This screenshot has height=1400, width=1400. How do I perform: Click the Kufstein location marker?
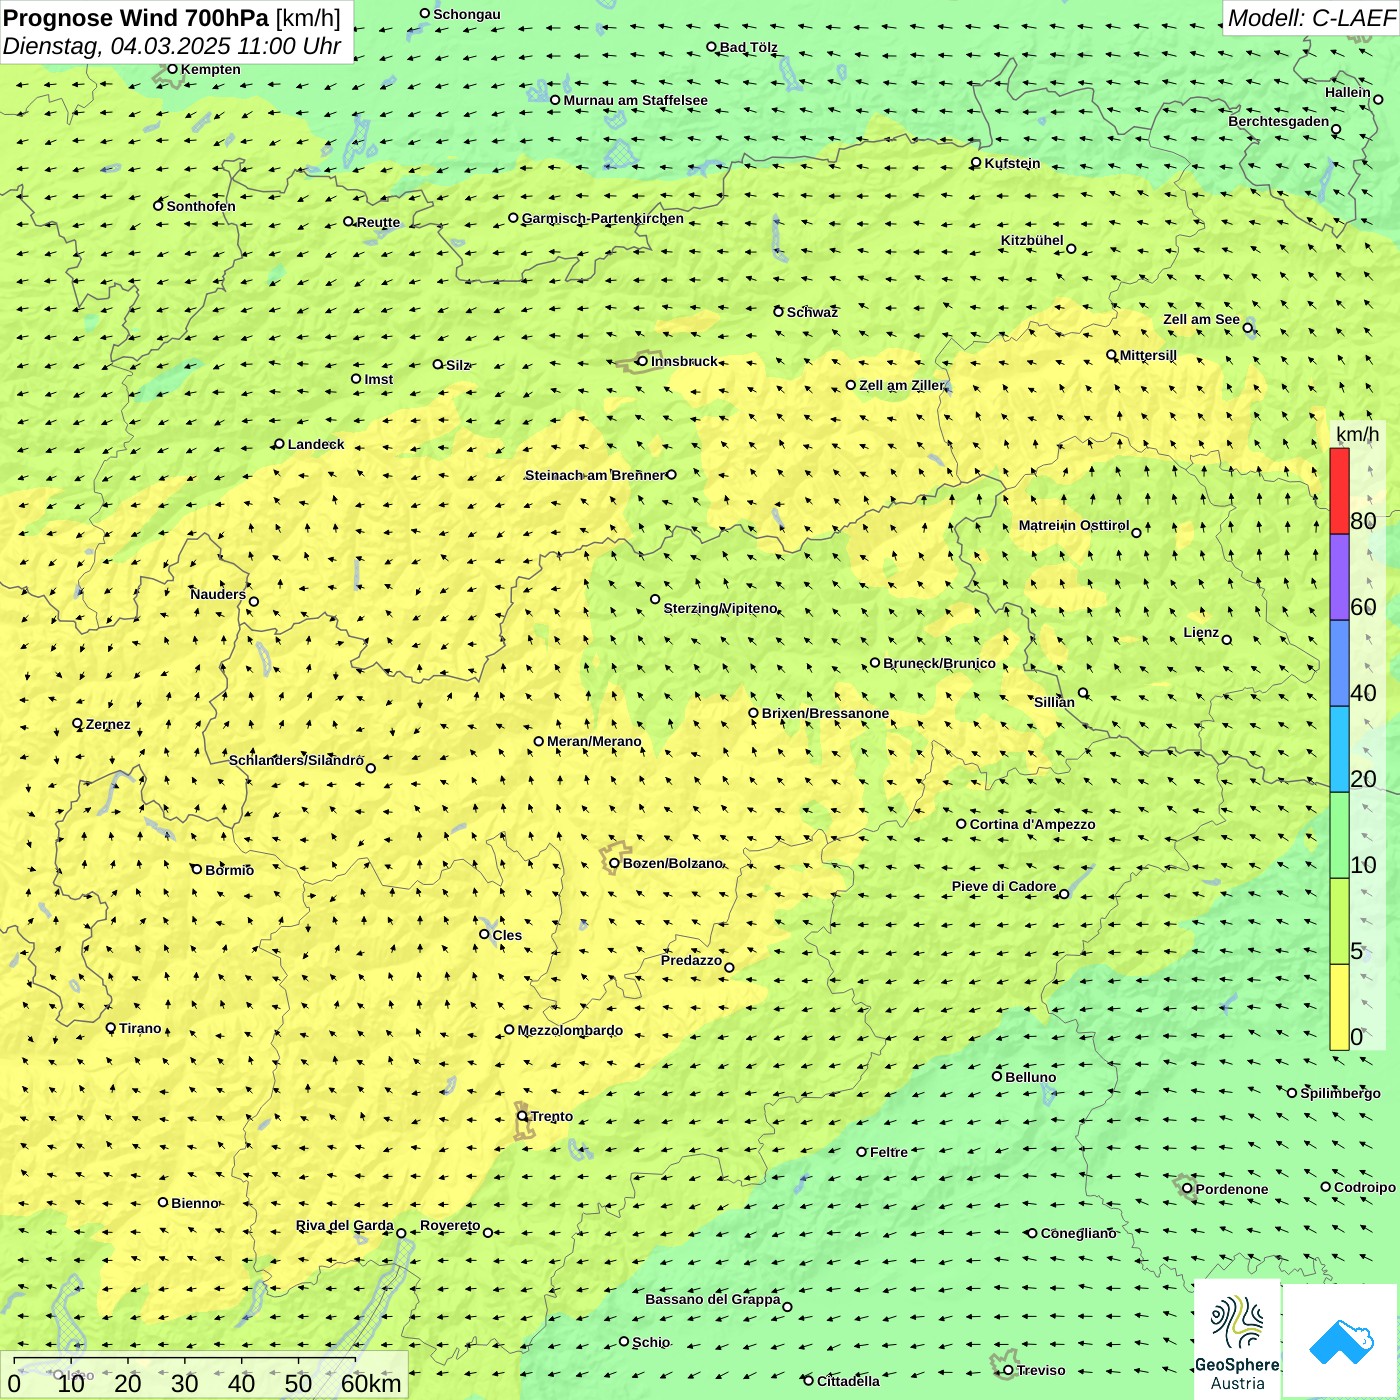click(x=976, y=162)
